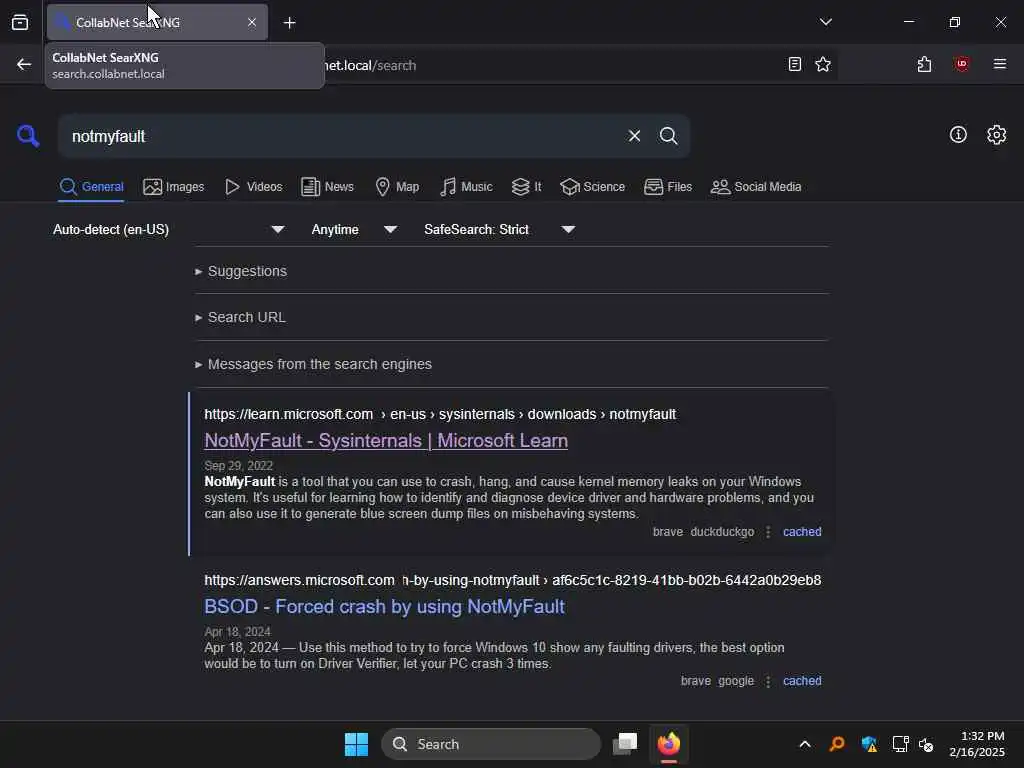Expand the Suggestions section
Viewport: 1024px width, 768px height.
(x=241, y=271)
